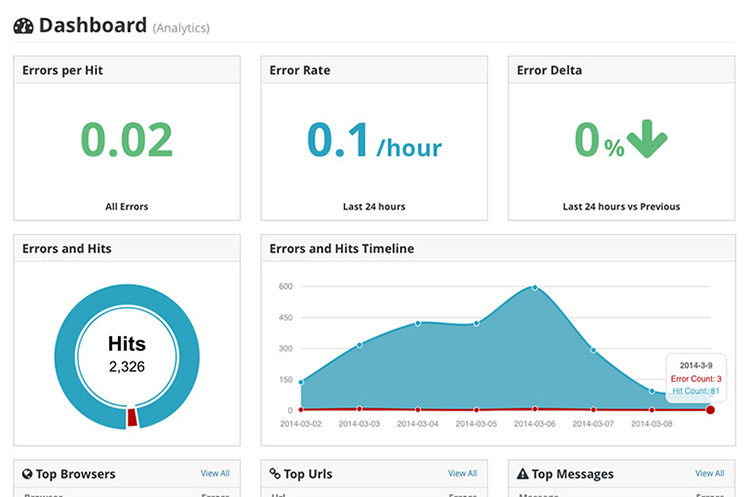Screen dimensions: 750x497
Task: Click the large red error point at timeline end
Action: (710, 410)
